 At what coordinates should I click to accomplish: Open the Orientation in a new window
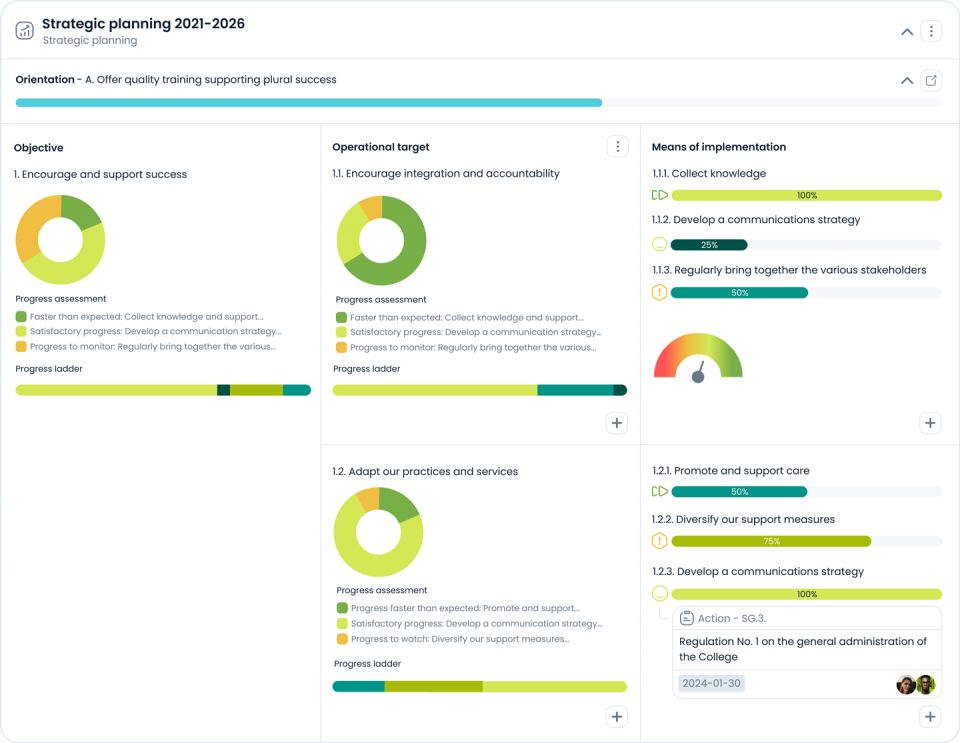pos(931,80)
